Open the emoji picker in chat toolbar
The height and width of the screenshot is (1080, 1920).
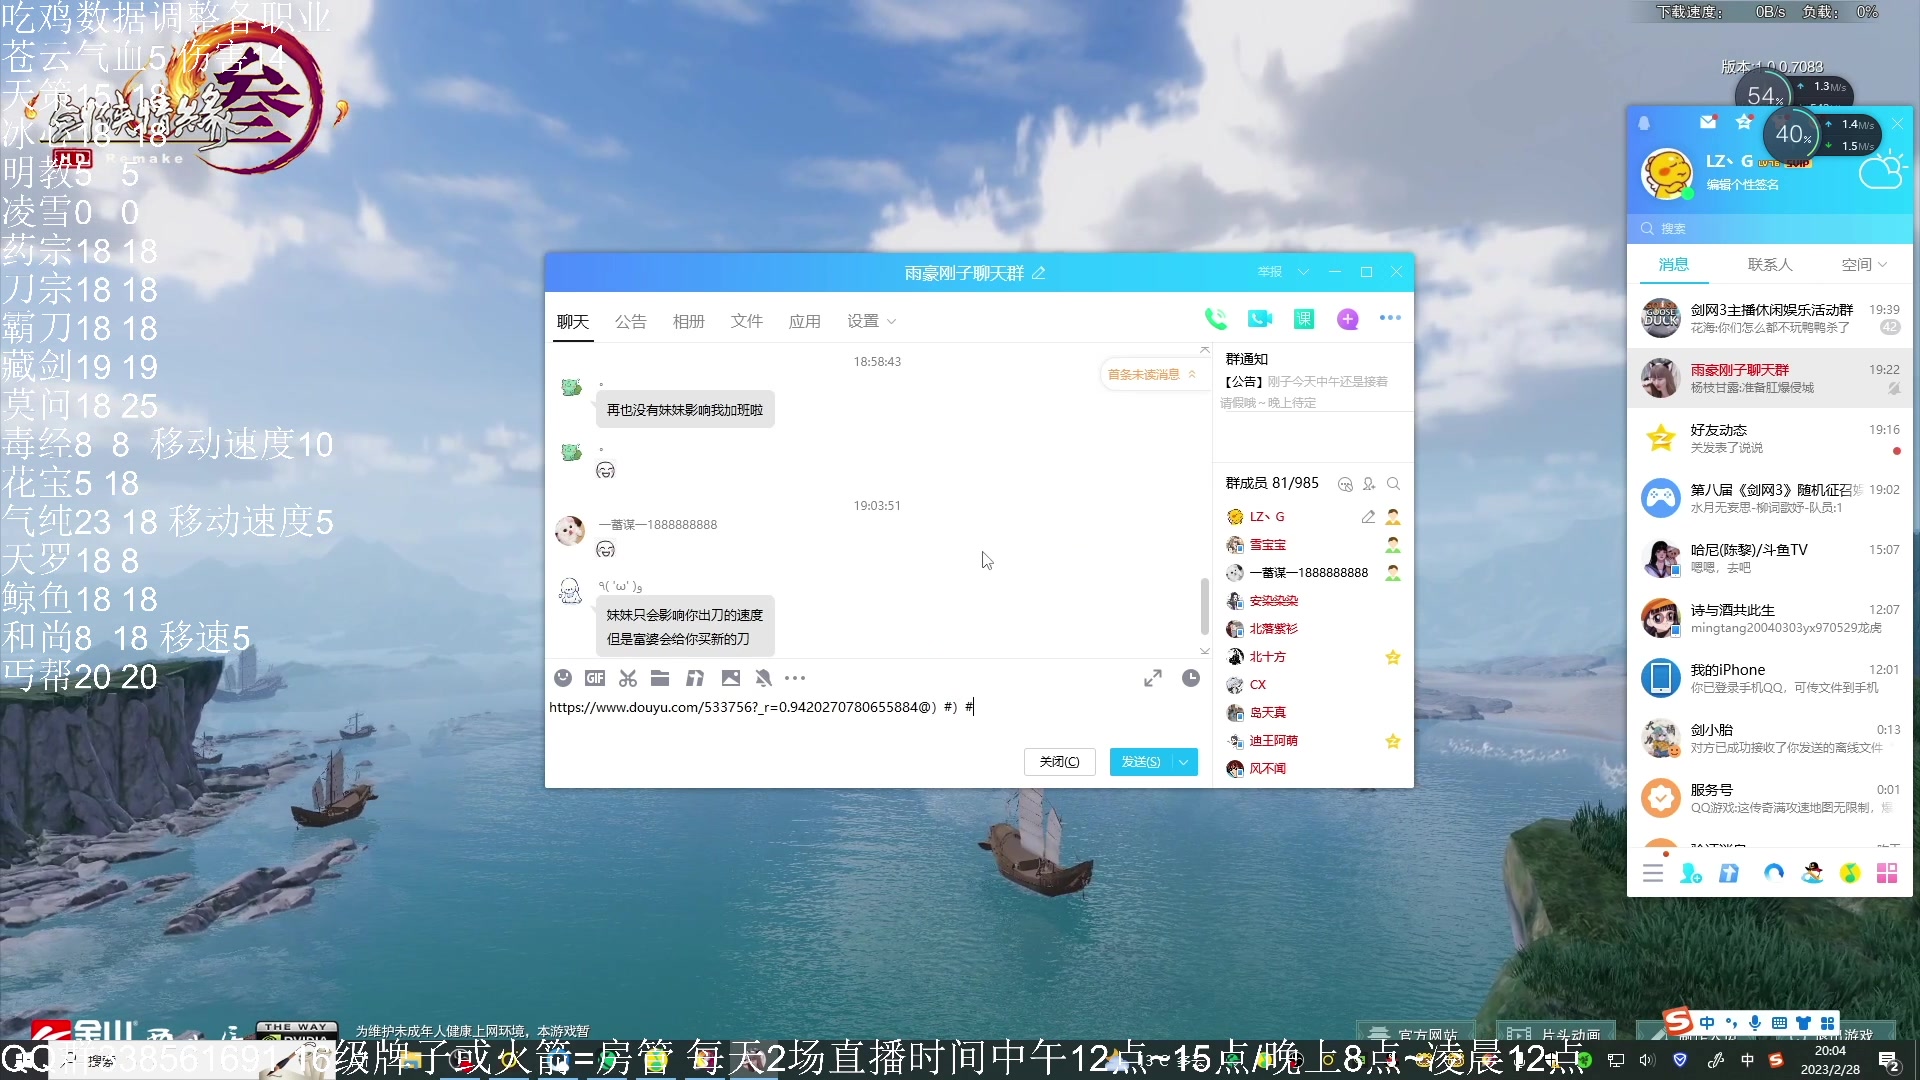[x=563, y=678]
